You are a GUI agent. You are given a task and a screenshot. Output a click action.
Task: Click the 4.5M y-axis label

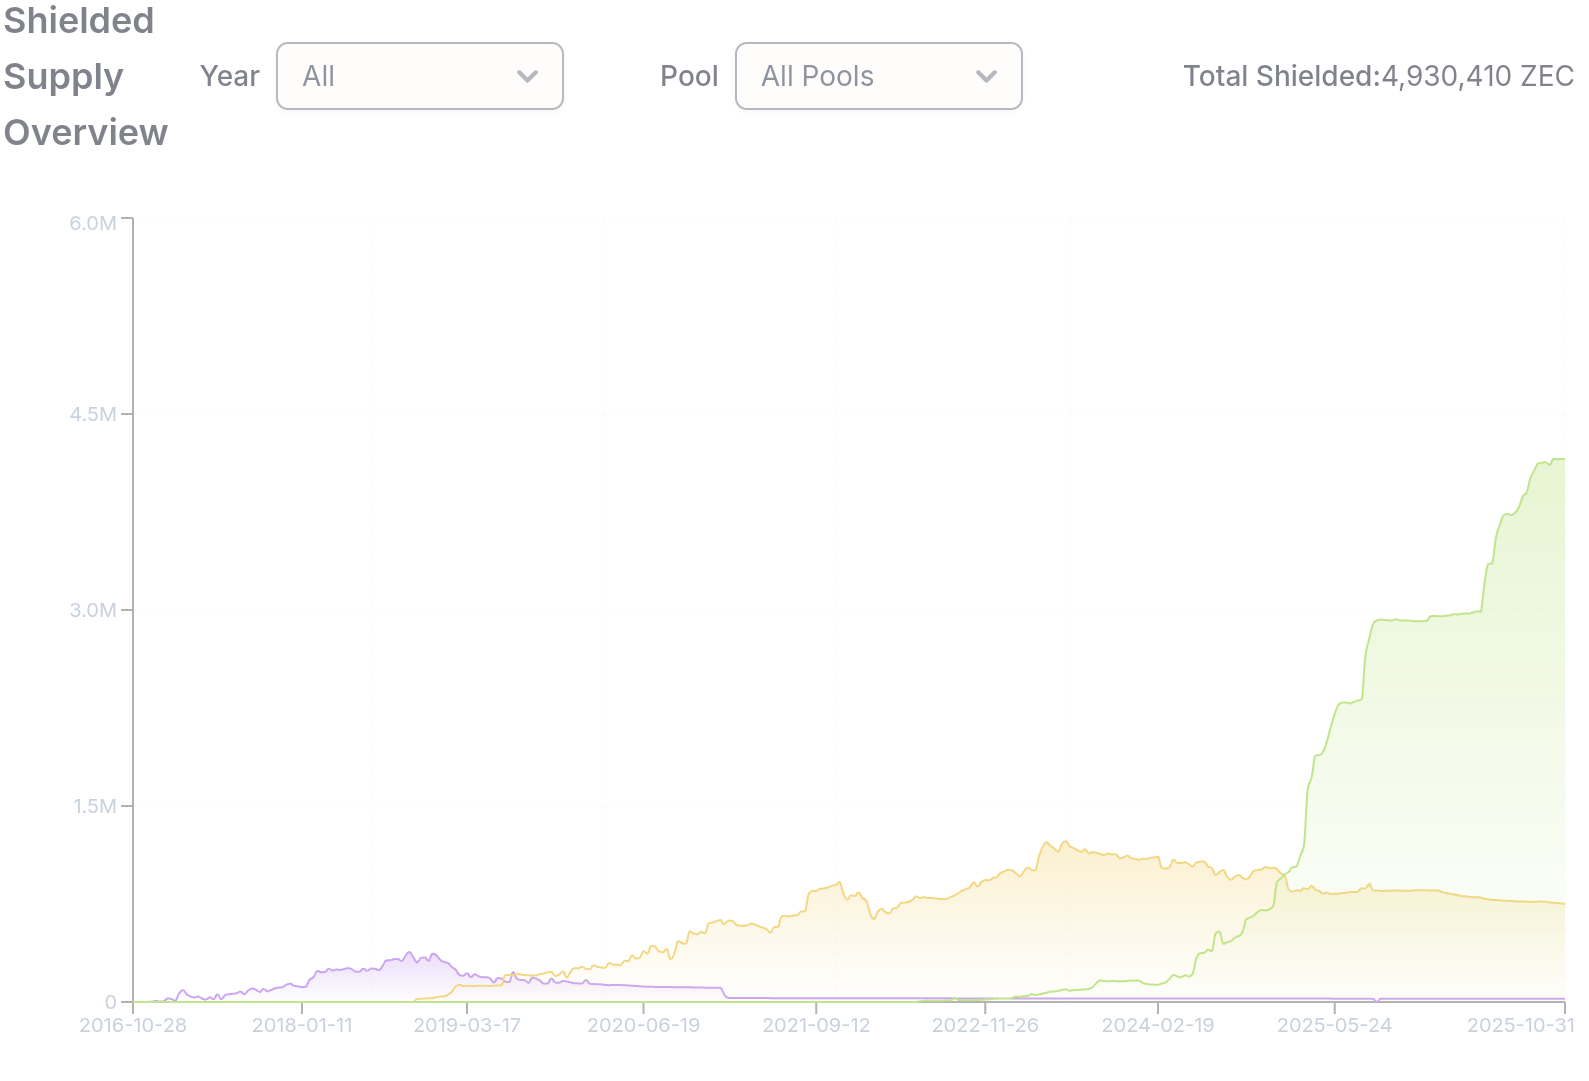[93, 414]
